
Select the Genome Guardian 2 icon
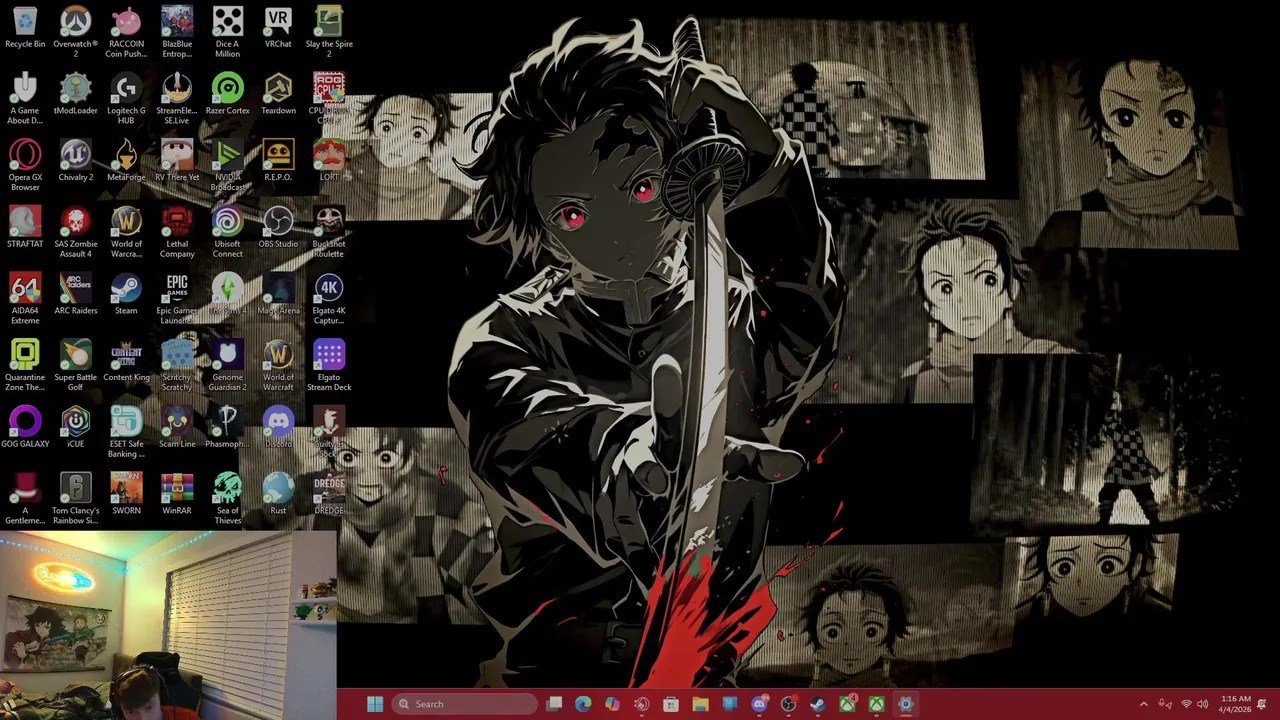(227, 365)
